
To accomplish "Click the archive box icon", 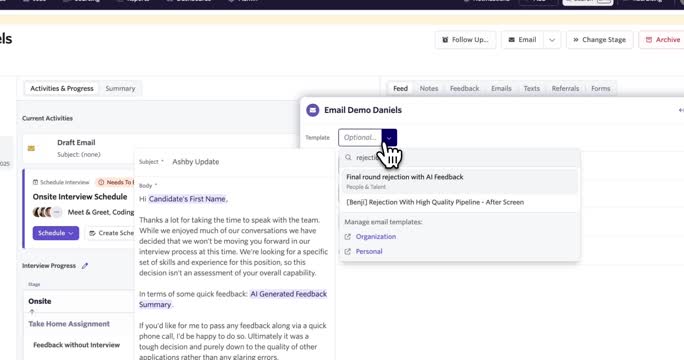I will (x=649, y=40).
